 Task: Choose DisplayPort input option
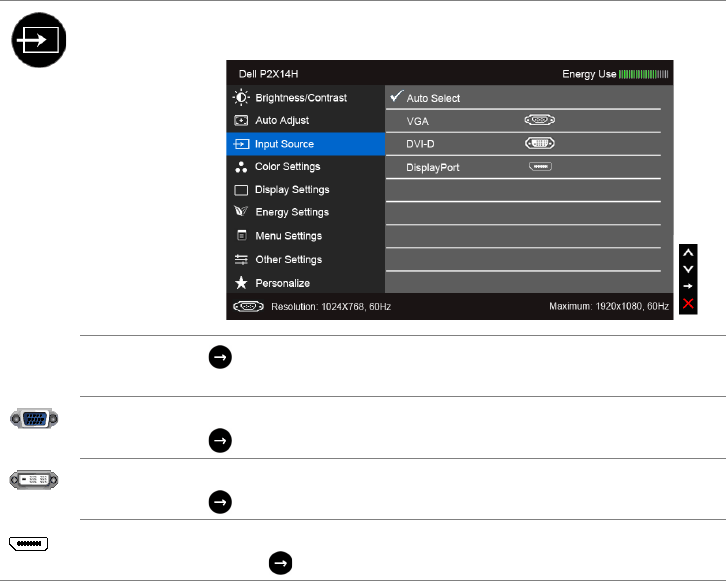click(523, 167)
